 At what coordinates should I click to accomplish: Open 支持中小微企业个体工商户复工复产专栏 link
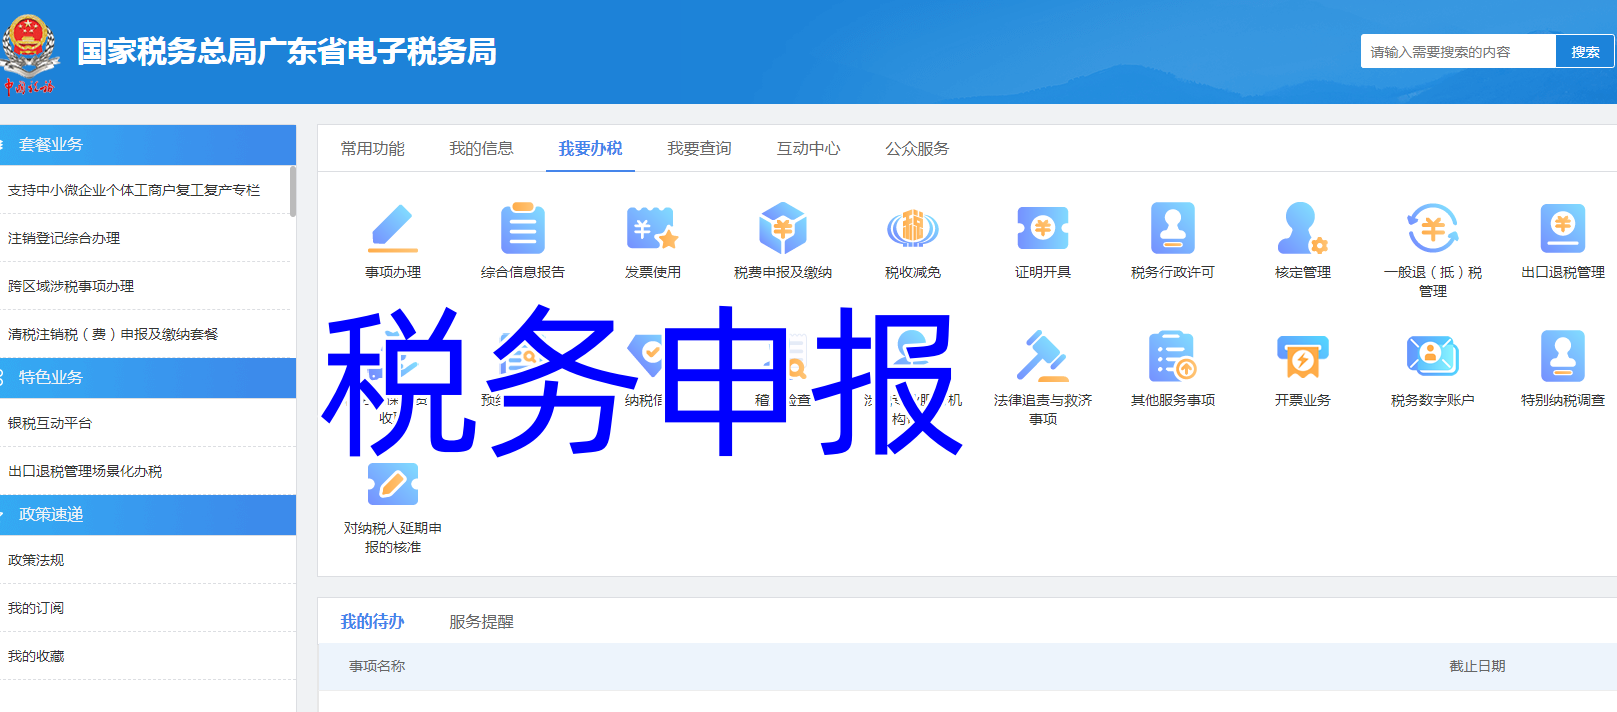point(134,190)
